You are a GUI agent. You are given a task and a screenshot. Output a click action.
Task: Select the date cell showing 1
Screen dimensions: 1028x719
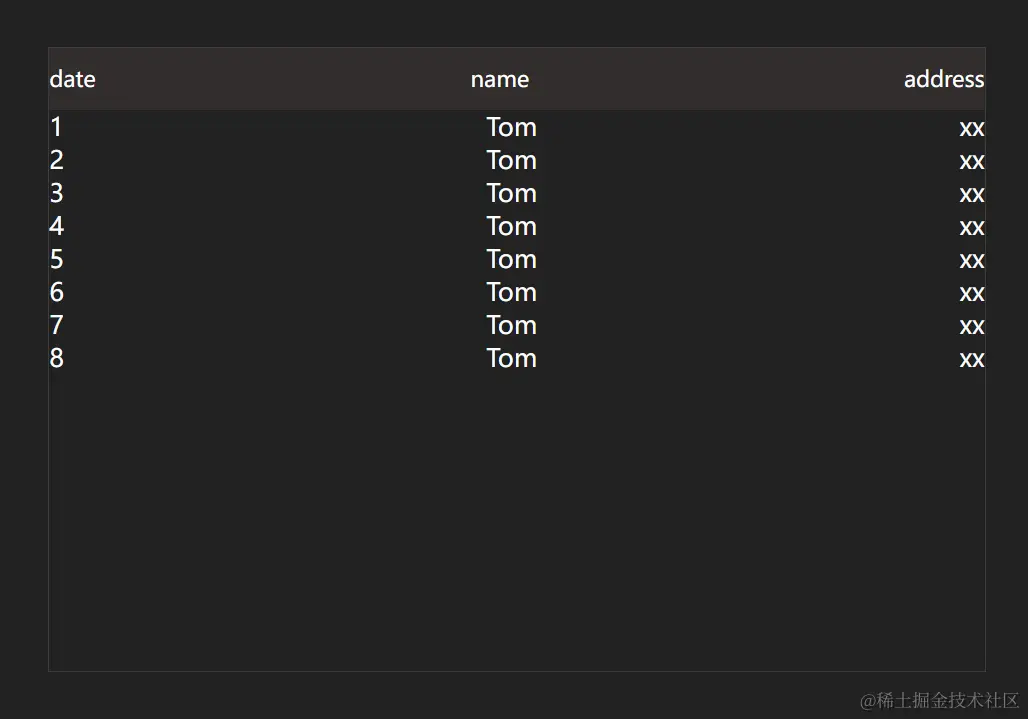tap(56, 127)
